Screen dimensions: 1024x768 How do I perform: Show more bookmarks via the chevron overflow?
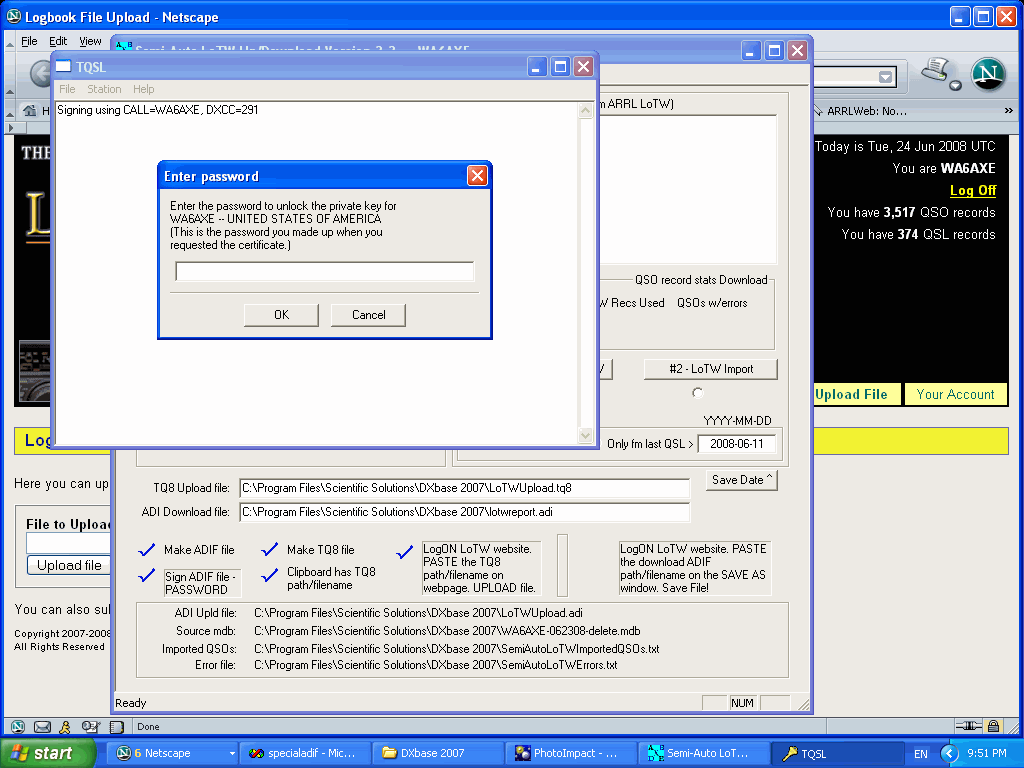click(1009, 110)
